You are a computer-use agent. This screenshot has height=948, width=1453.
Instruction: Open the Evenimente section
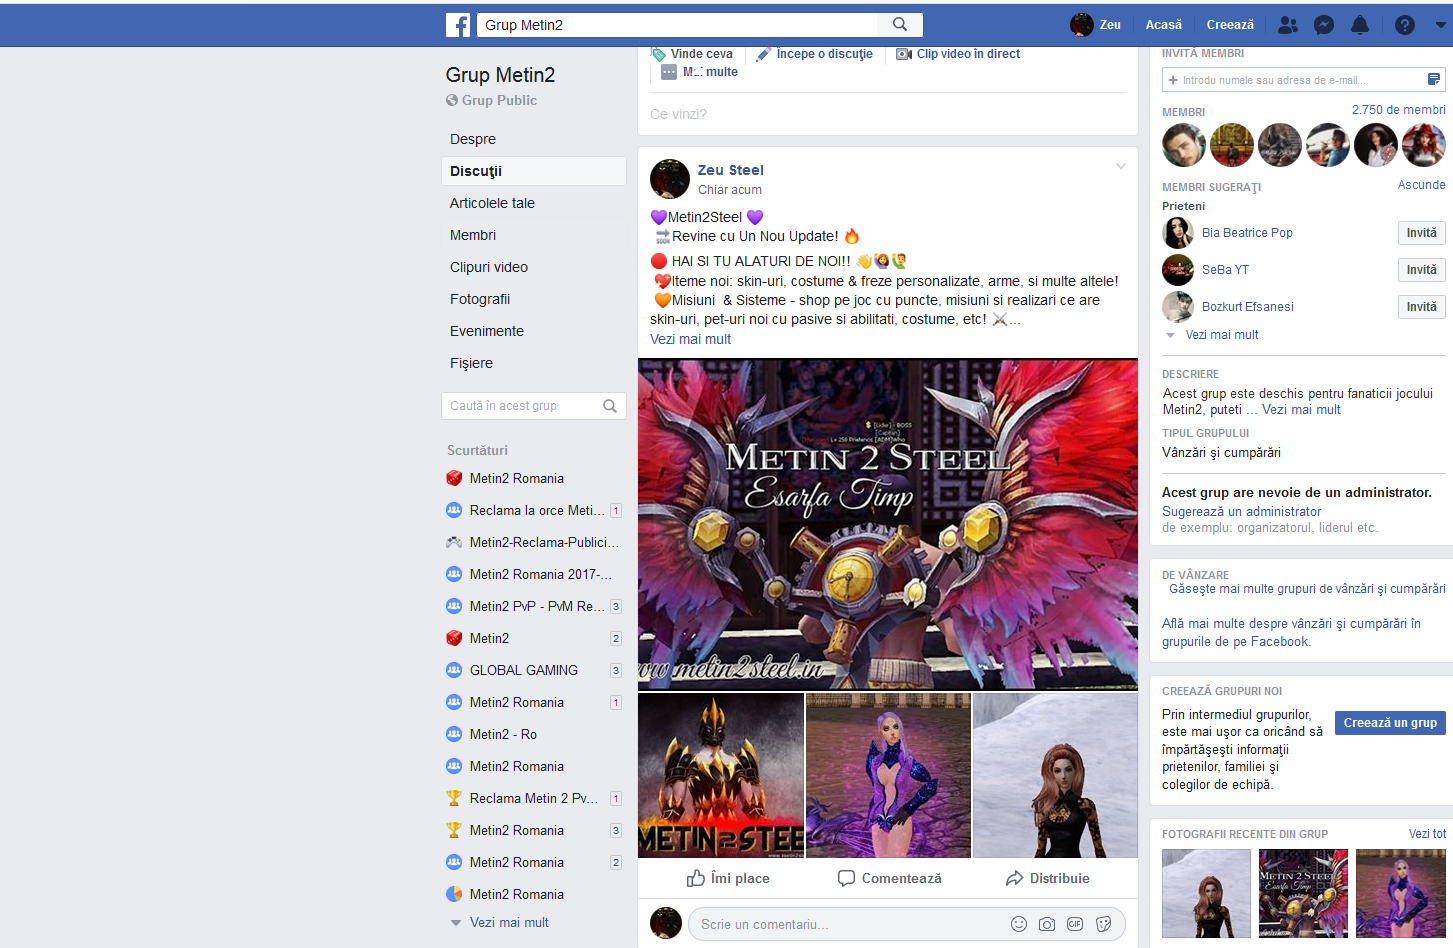[487, 331]
